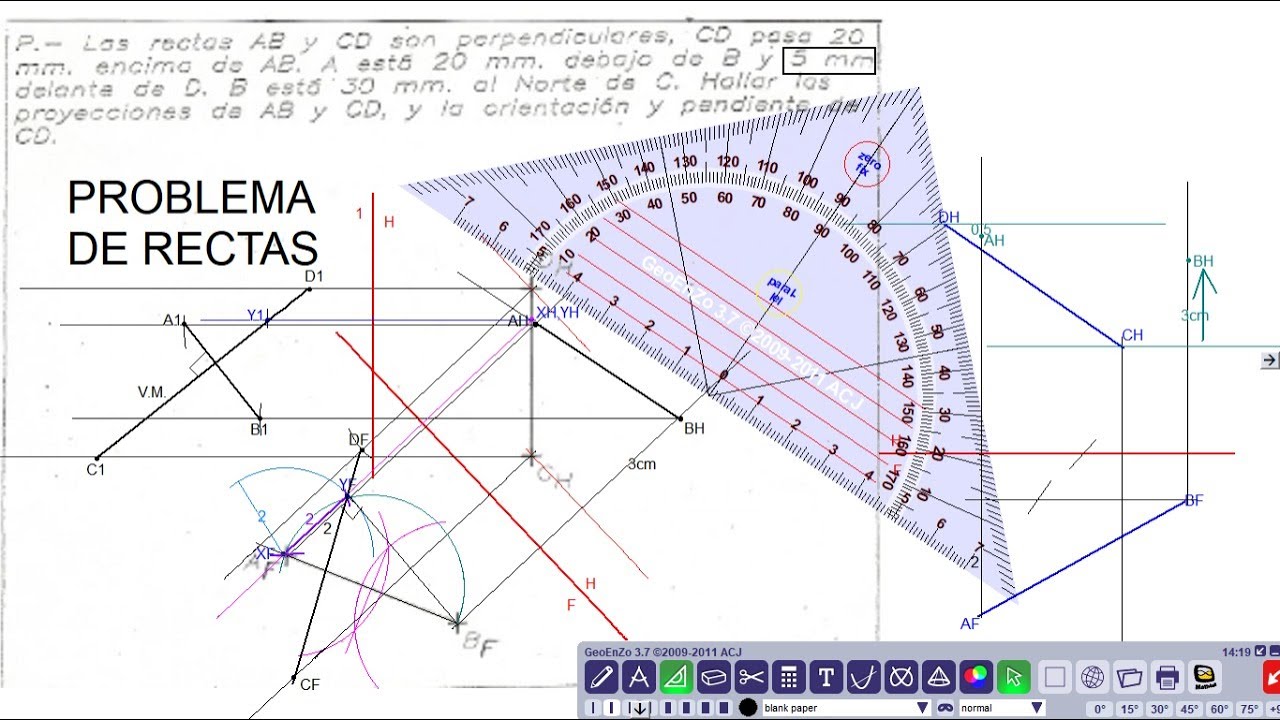Screen dimensions: 1280x720
Task: Click the mask icon beside normal dropdown
Action: coord(945,708)
